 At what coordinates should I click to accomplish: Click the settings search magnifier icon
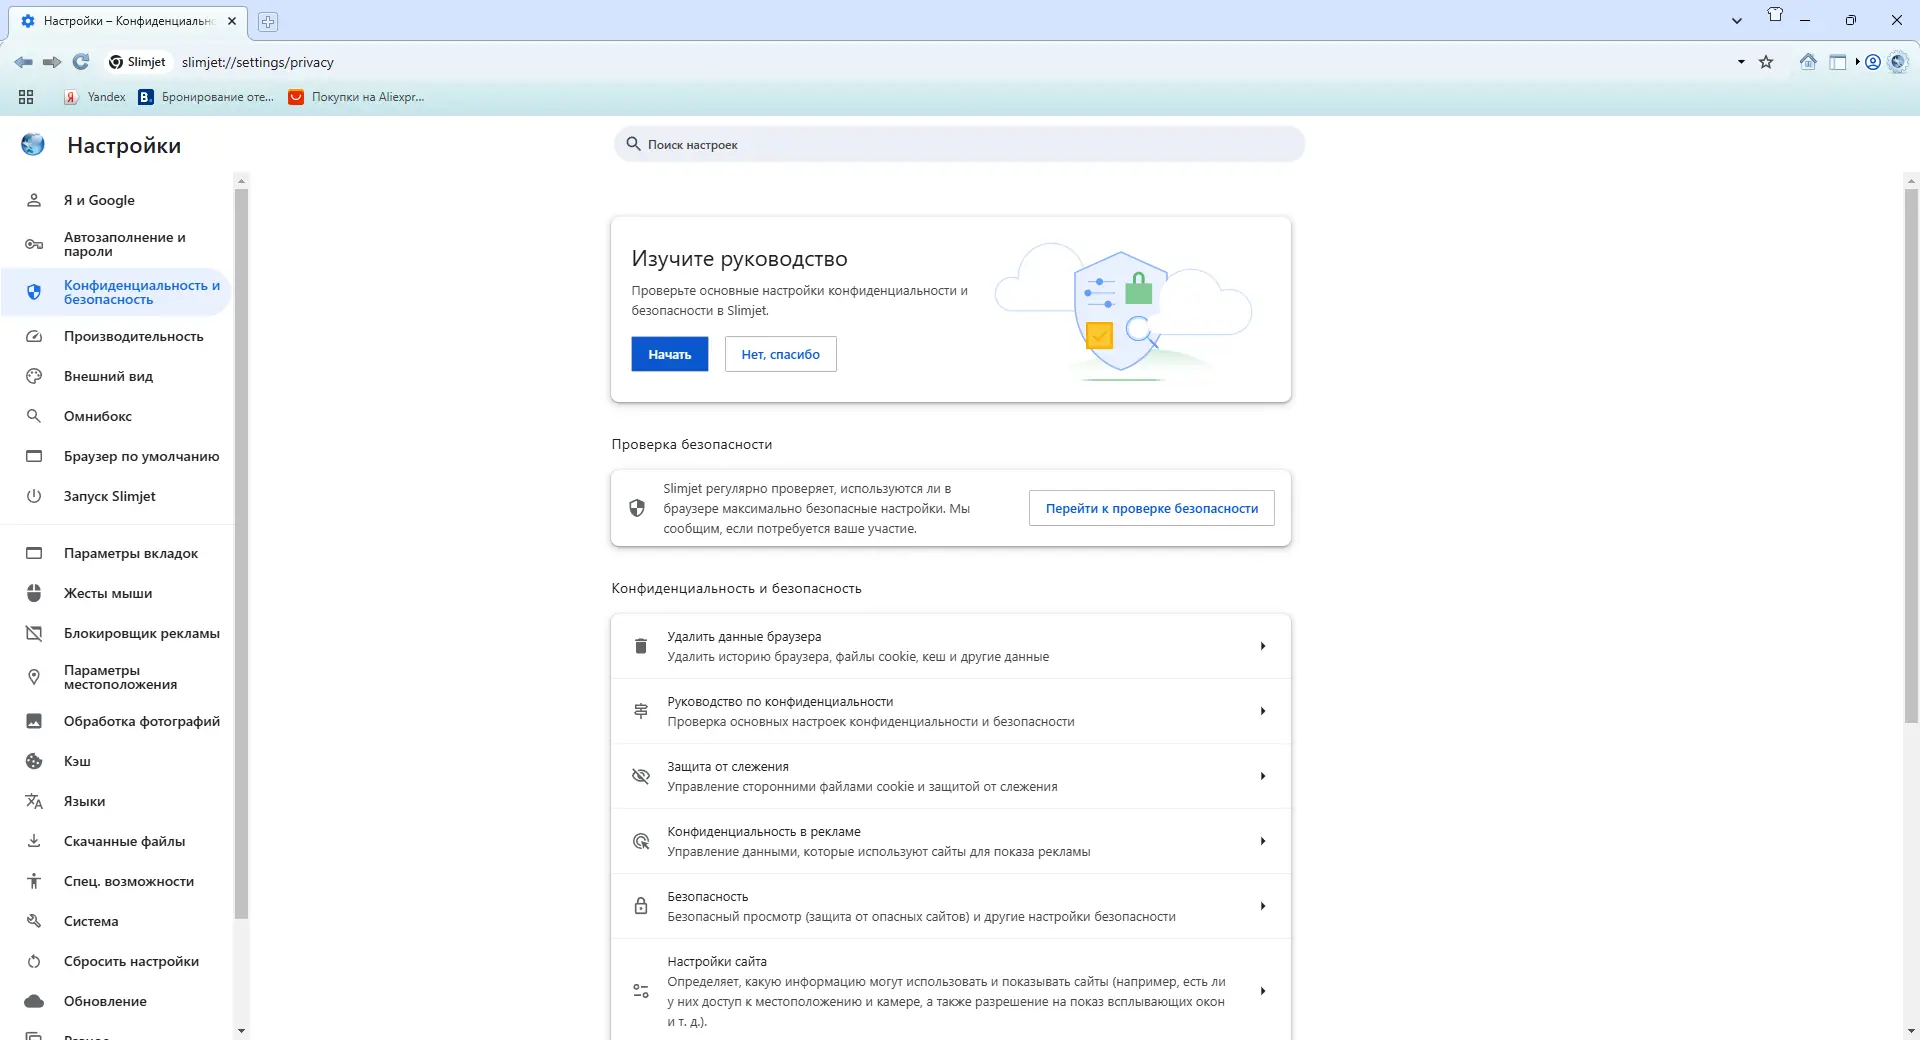pyautogui.click(x=634, y=145)
